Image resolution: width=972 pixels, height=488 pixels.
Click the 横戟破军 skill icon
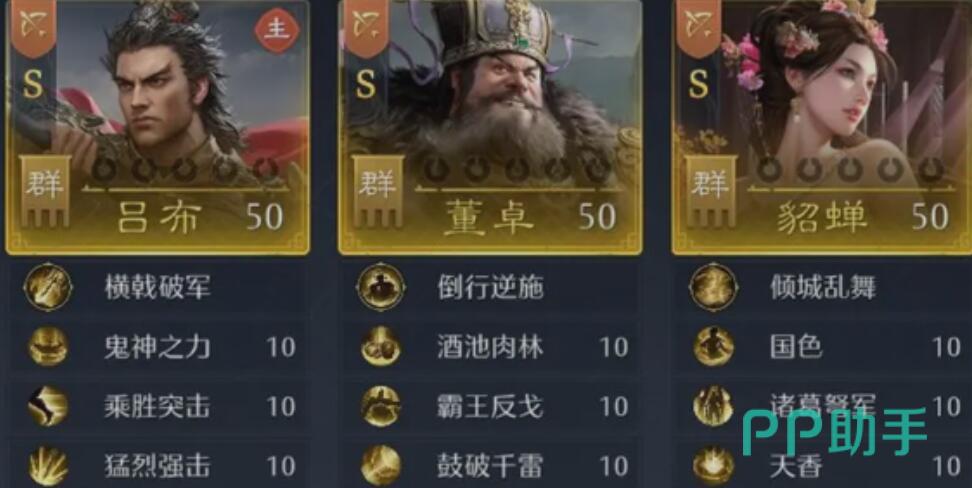tap(48, 287)
